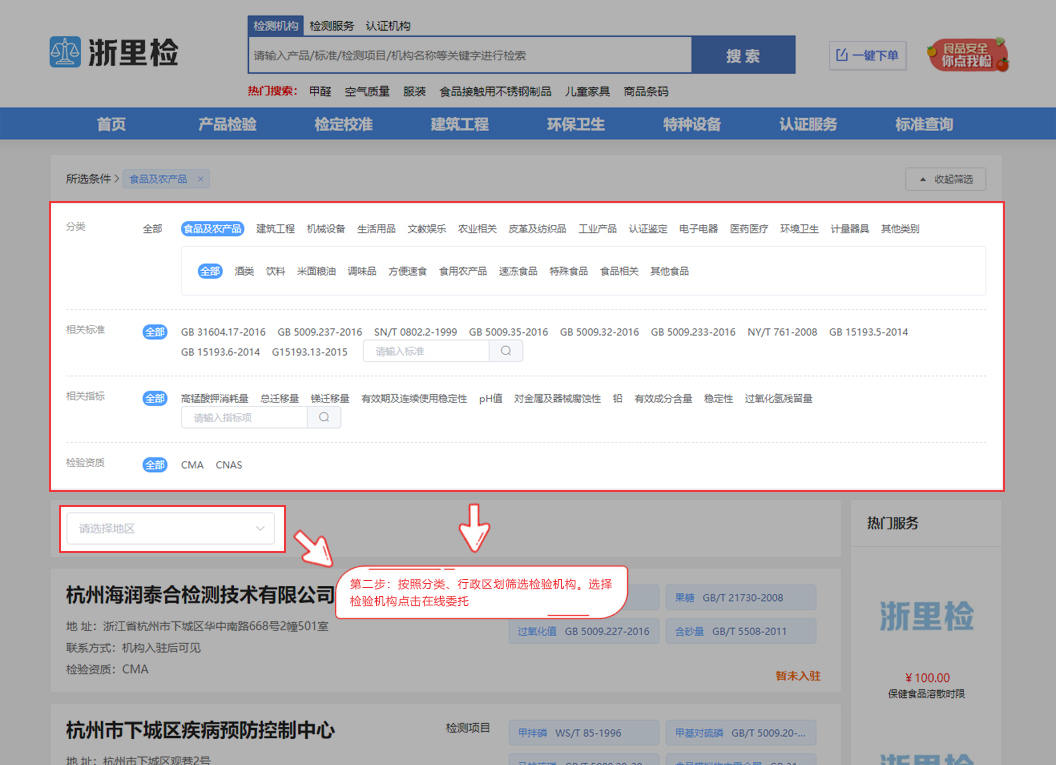Select the CMA qualification filter

point(192,465)
